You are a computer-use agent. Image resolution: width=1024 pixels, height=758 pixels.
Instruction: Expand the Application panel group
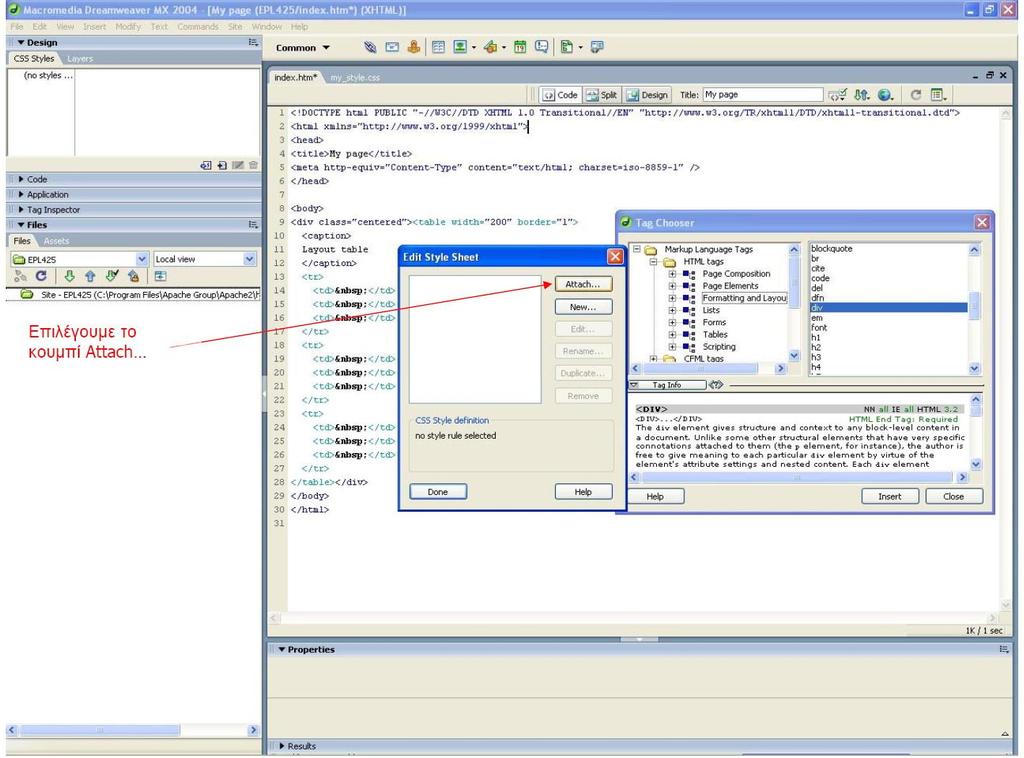tap(22, 195)
